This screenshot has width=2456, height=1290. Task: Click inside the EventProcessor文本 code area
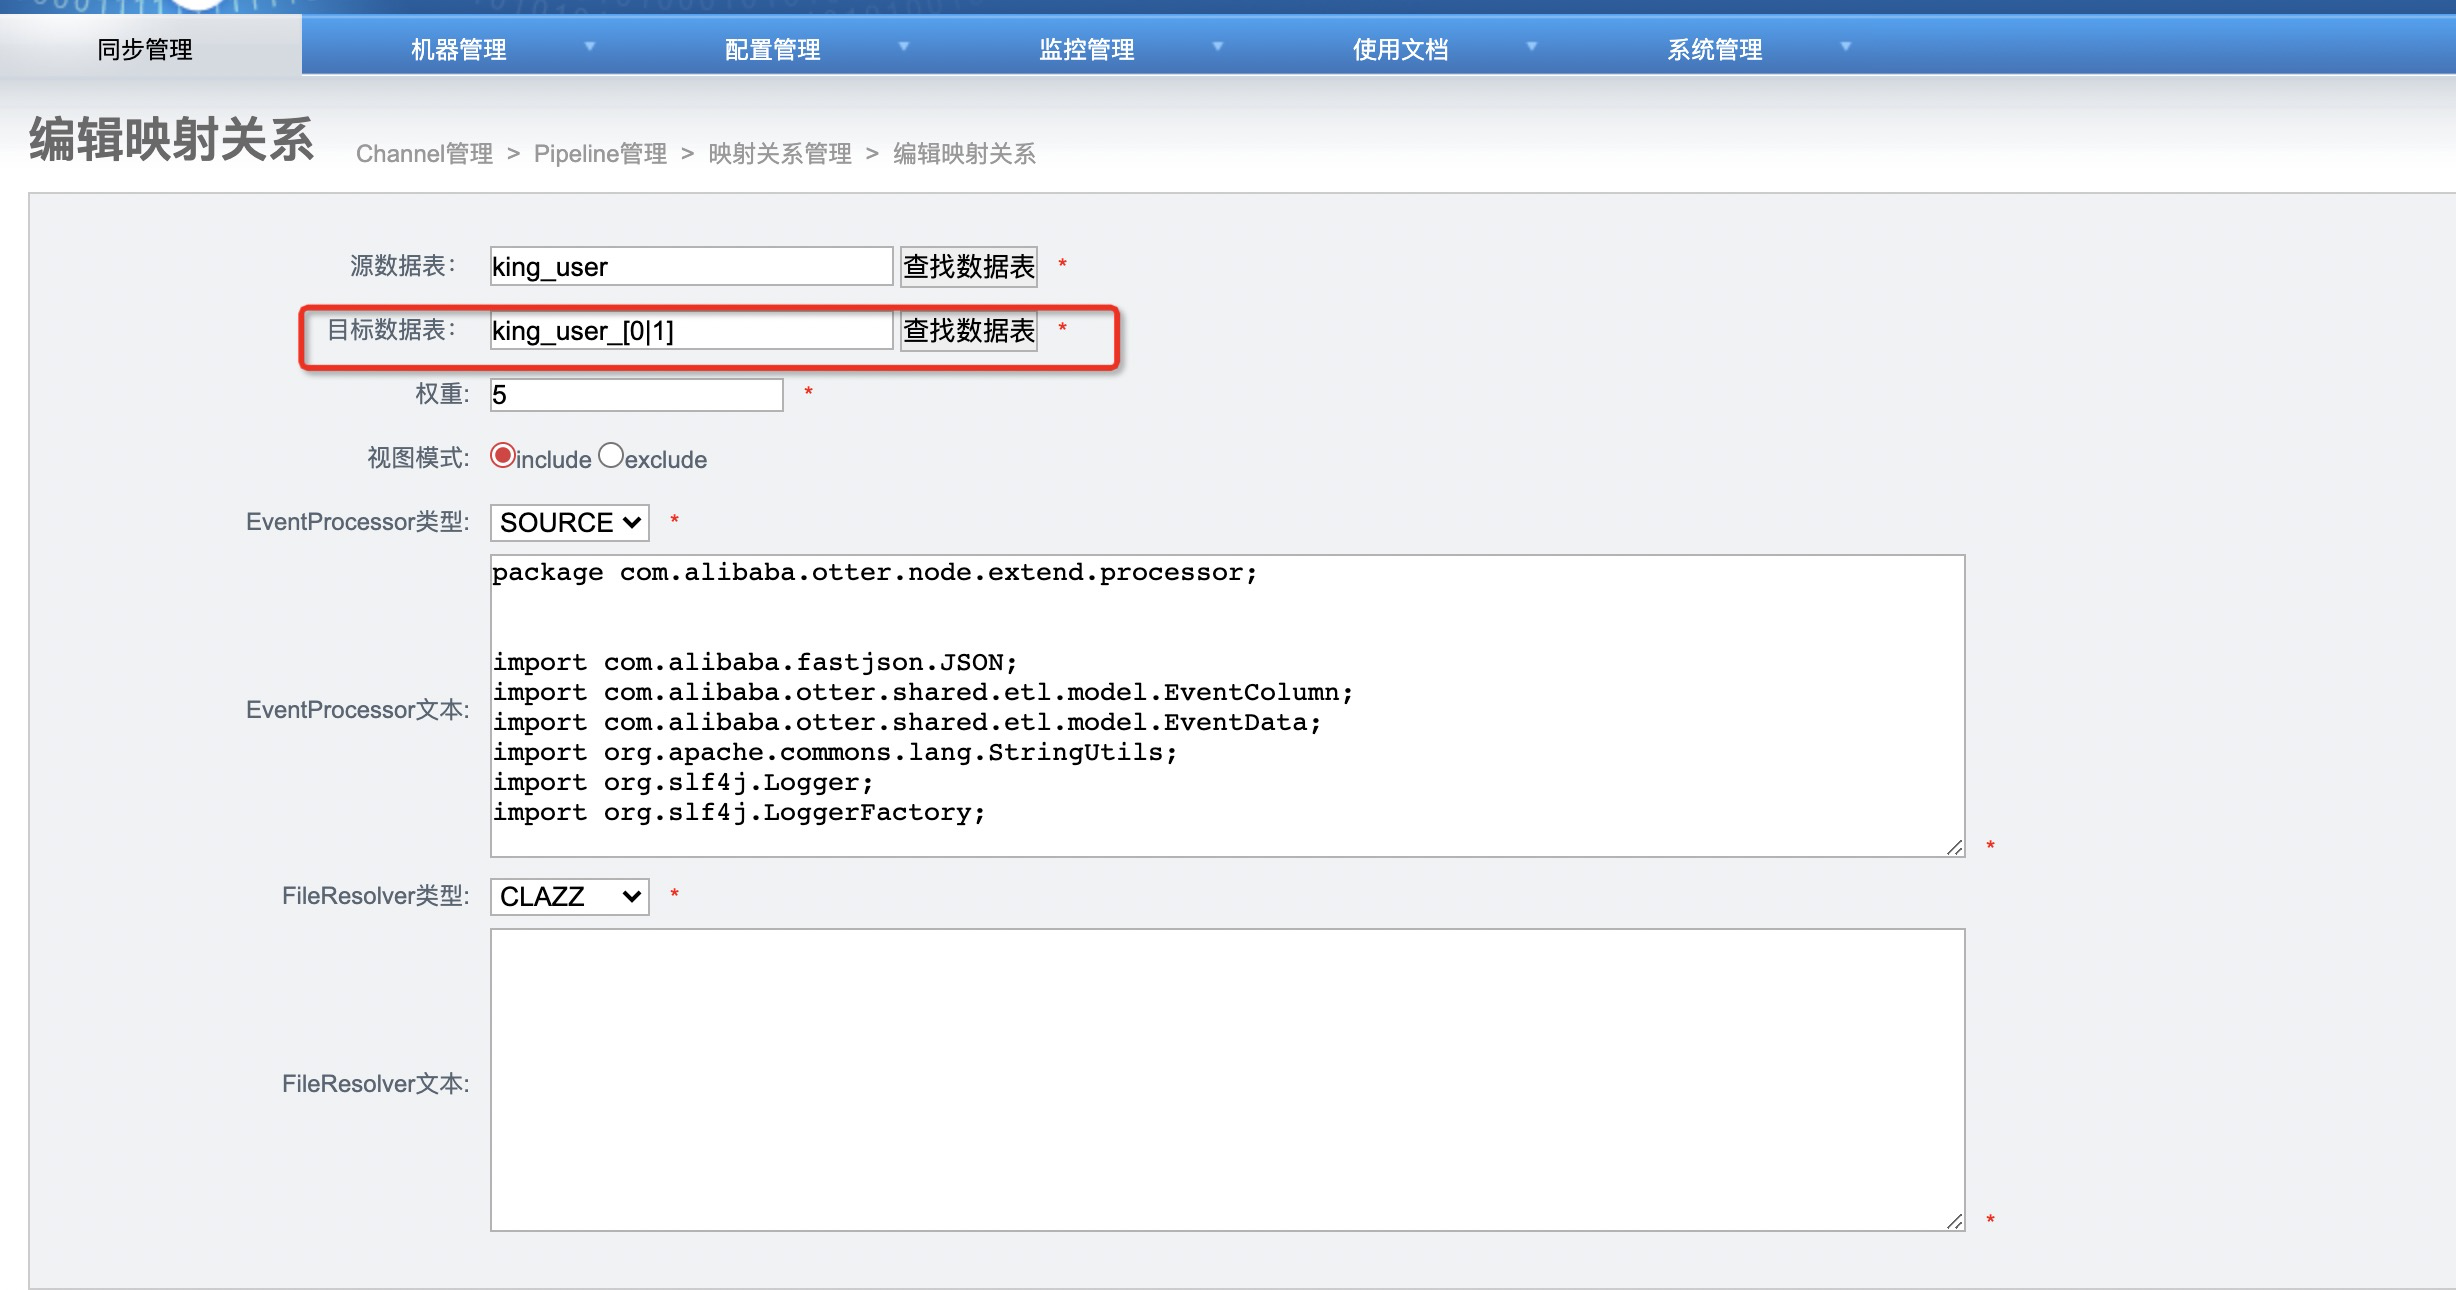tap(1227, 706)
